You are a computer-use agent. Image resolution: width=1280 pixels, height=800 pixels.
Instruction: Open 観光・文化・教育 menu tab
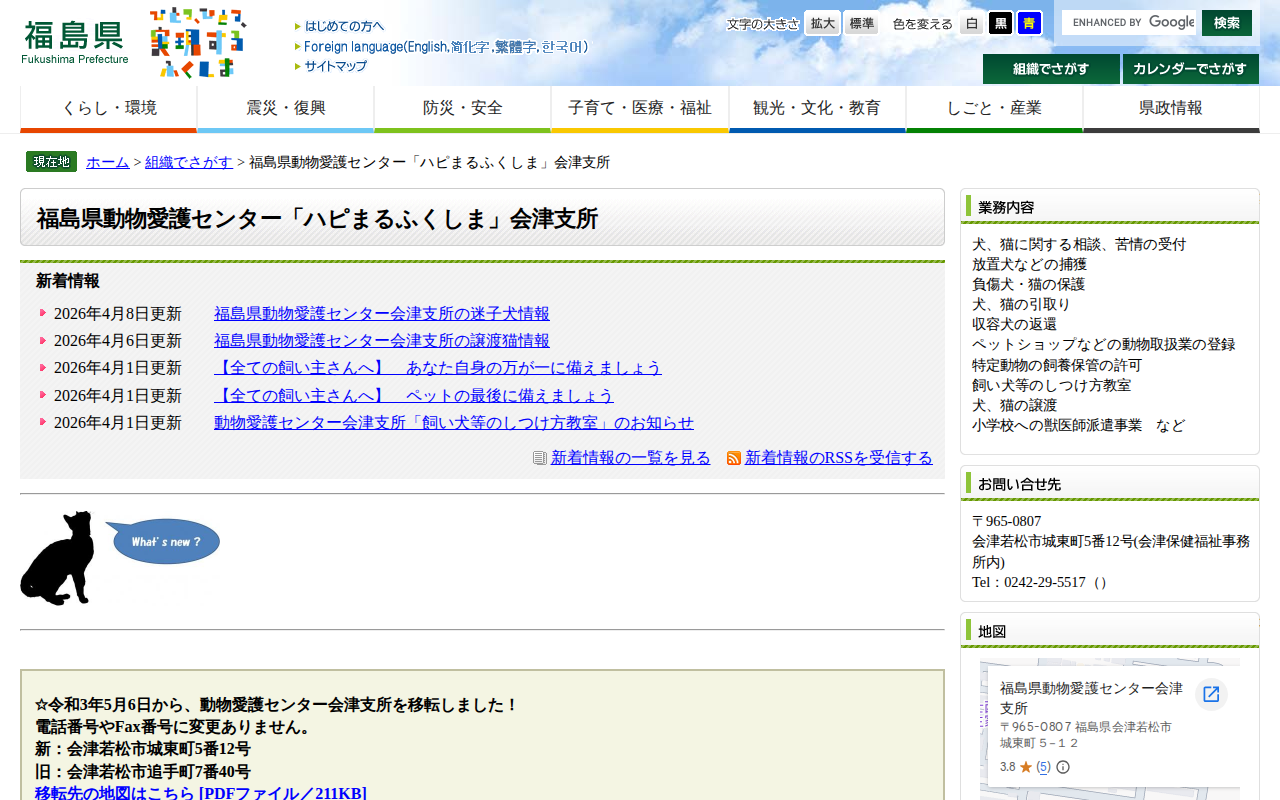coord(817,109)
